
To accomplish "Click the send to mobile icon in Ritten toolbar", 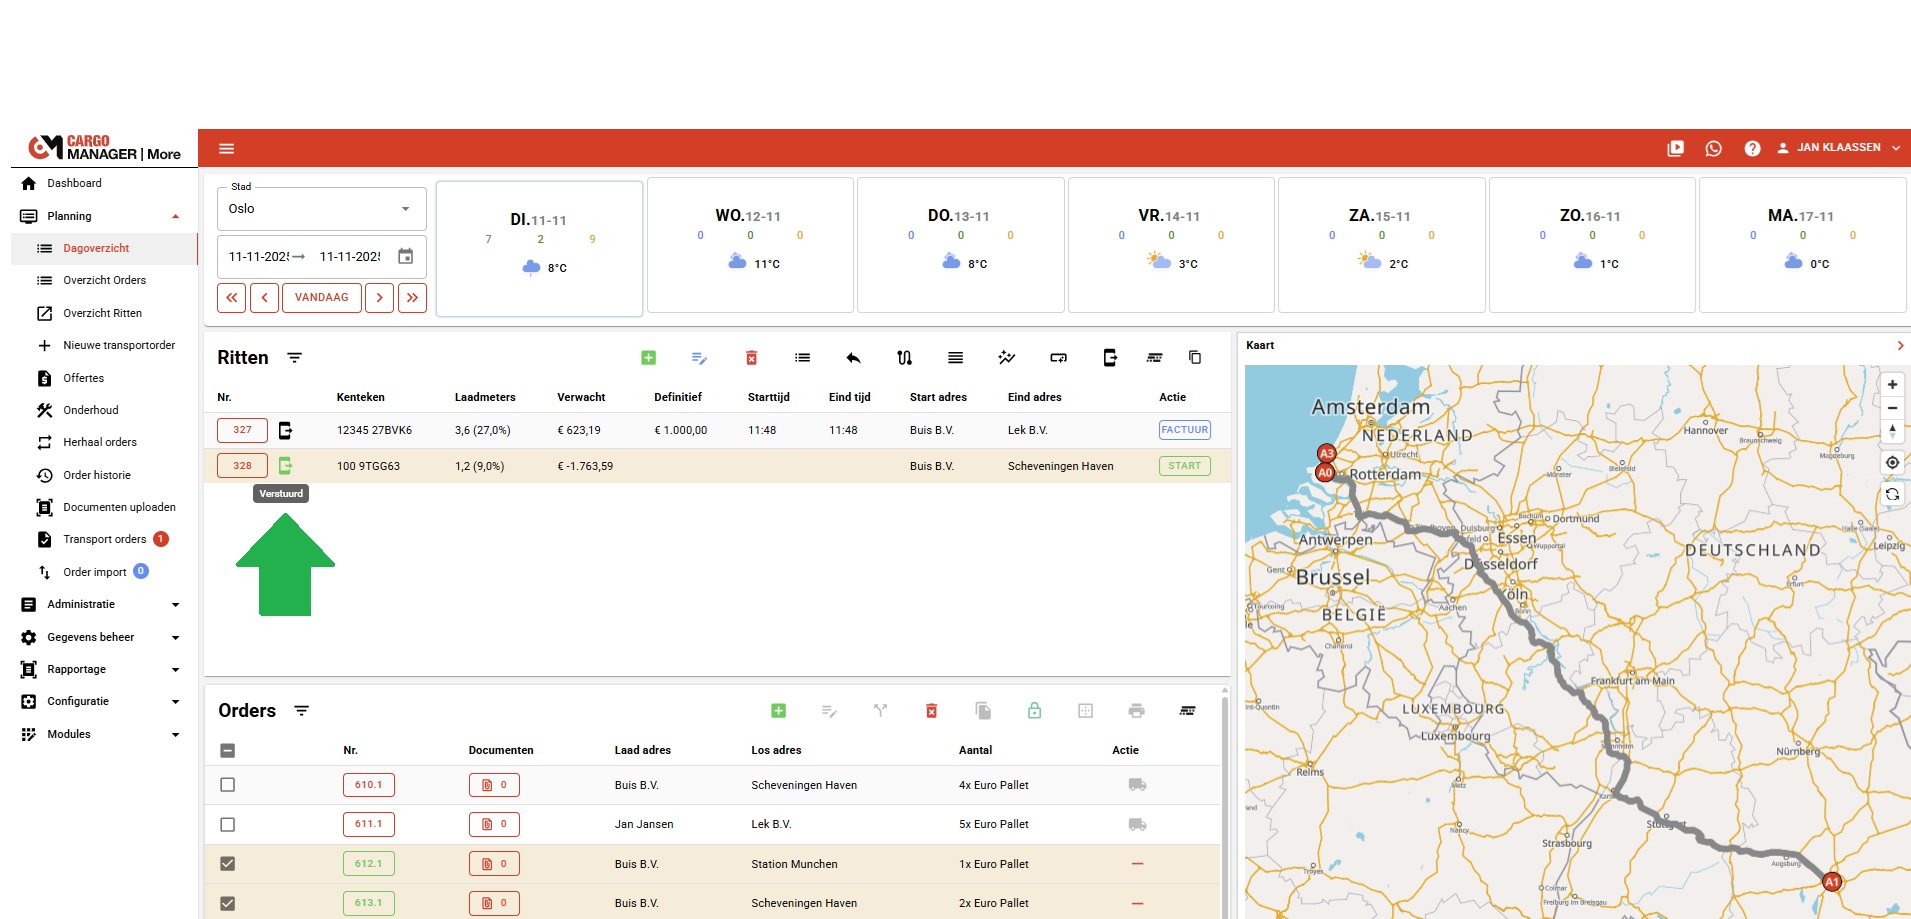I will [x=1109, y=358].
